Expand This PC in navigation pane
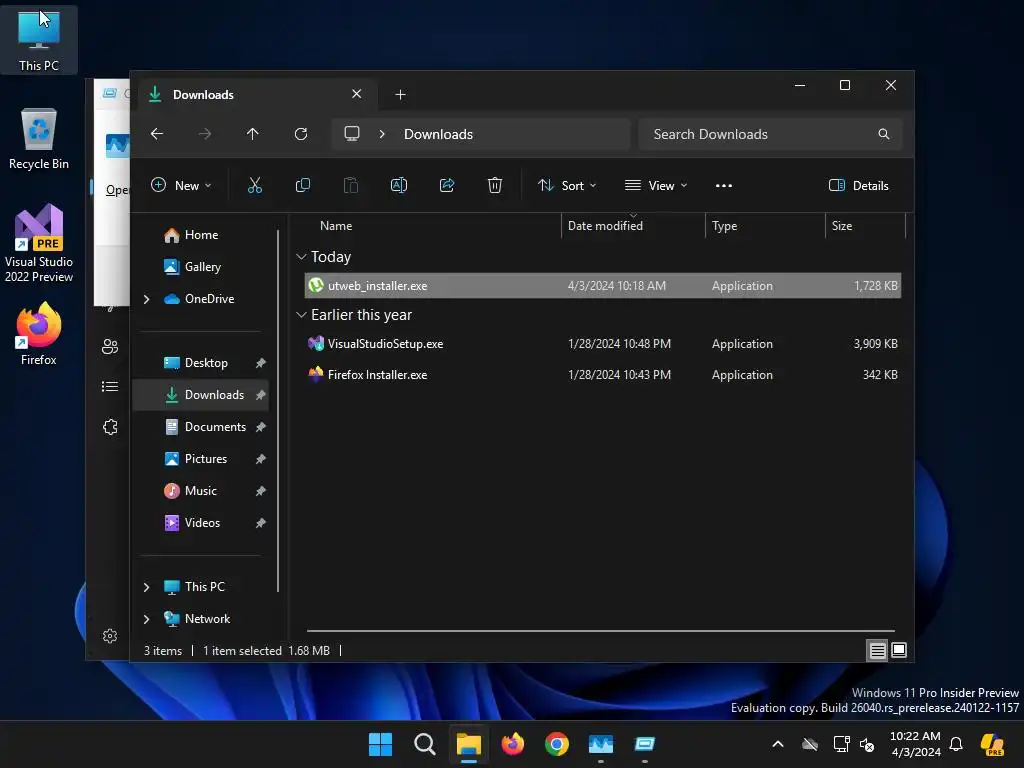1024x768 pixels. click(x=146, y=587)
